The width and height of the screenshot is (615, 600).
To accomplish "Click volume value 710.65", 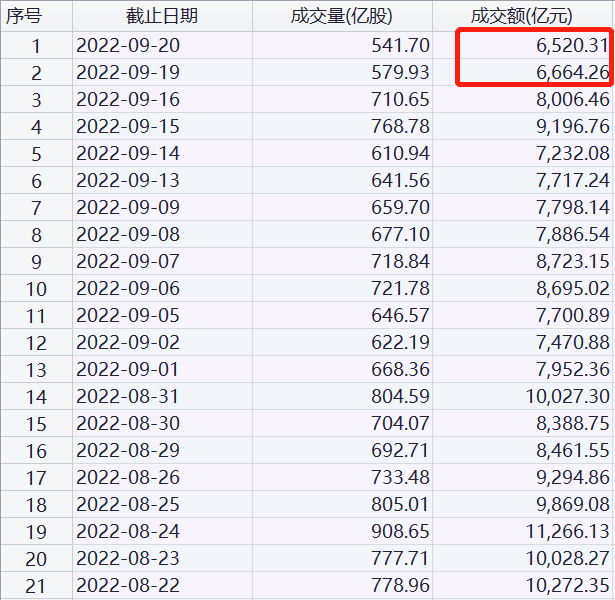I will pos(400,99).
